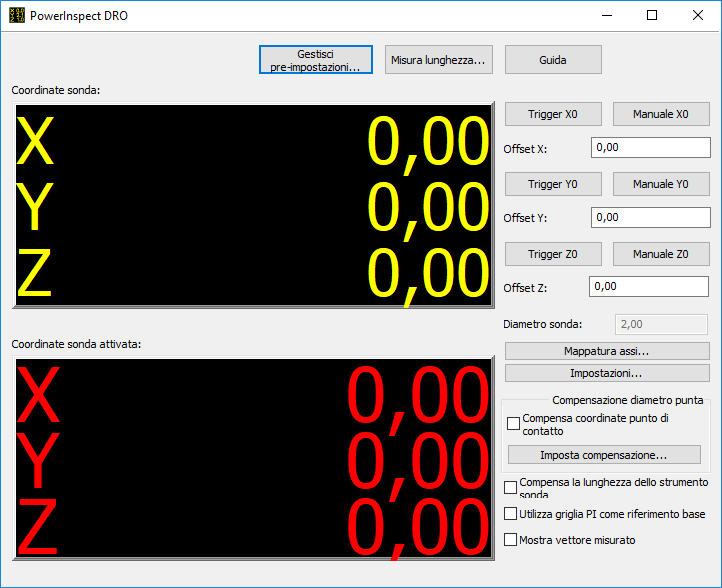
Task: Open Gestisci pre-impostazioni dialog
Action: [315, 60]
